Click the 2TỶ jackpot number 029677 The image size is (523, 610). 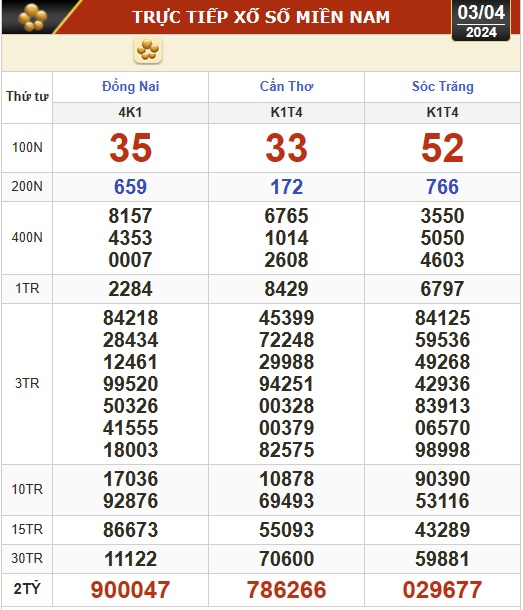point(442,589)
